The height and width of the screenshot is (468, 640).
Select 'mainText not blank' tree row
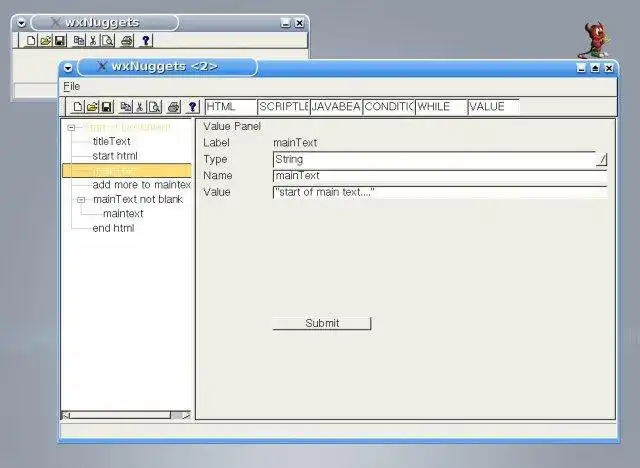138,200
